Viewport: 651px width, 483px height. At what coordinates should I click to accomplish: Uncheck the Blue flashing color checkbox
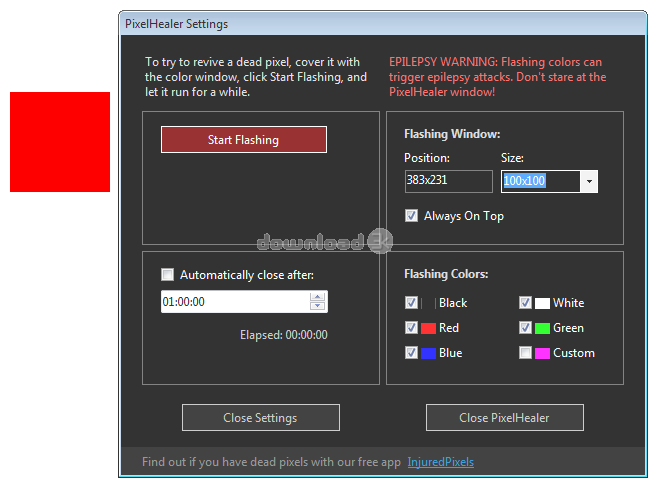click(x=411, y=353)
